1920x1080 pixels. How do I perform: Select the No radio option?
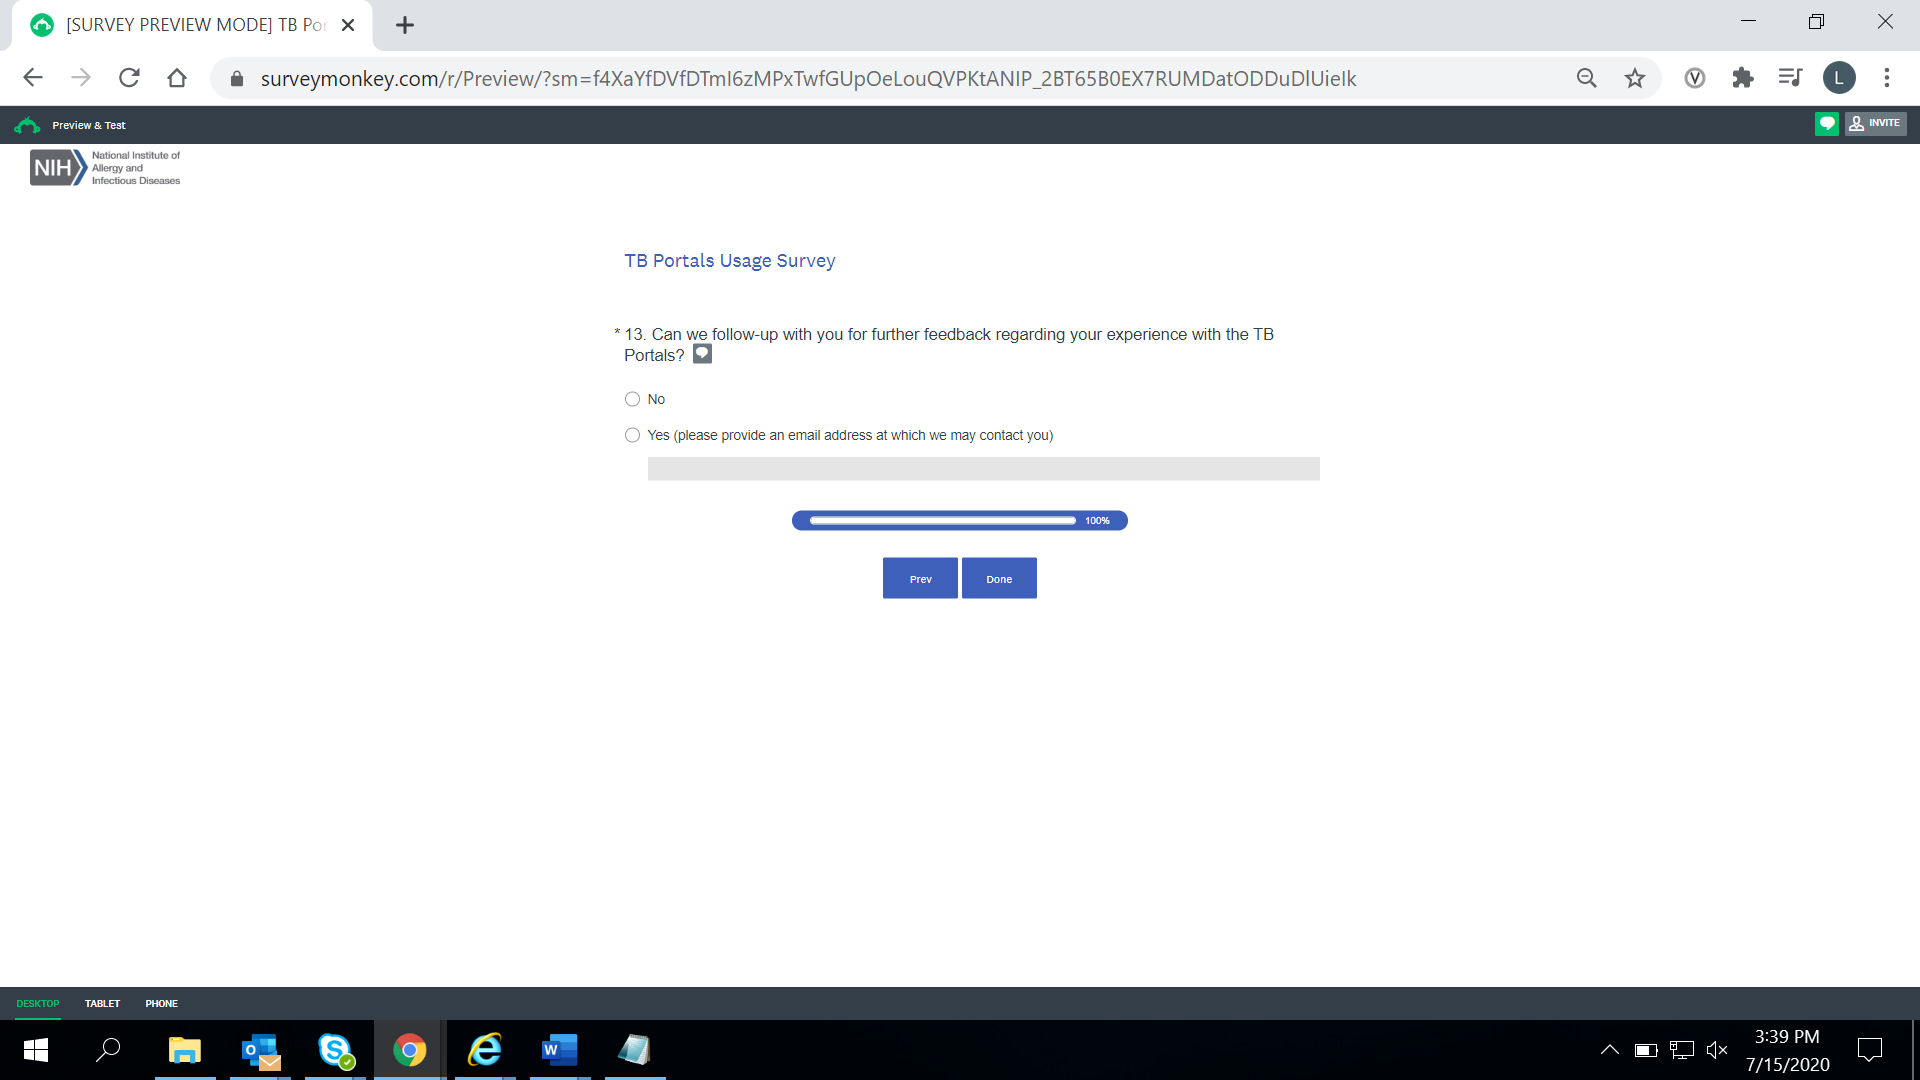pyautogui.click(x=632, y=399)
